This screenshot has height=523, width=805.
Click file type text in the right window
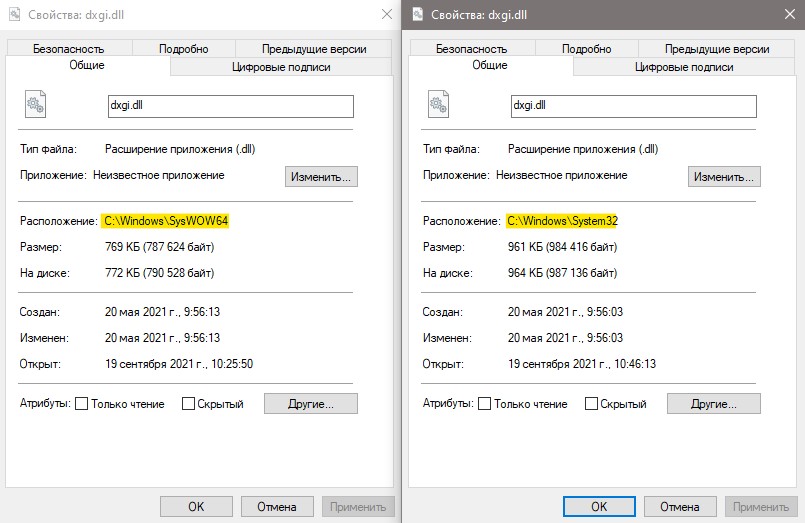click(x=583, y=149)
